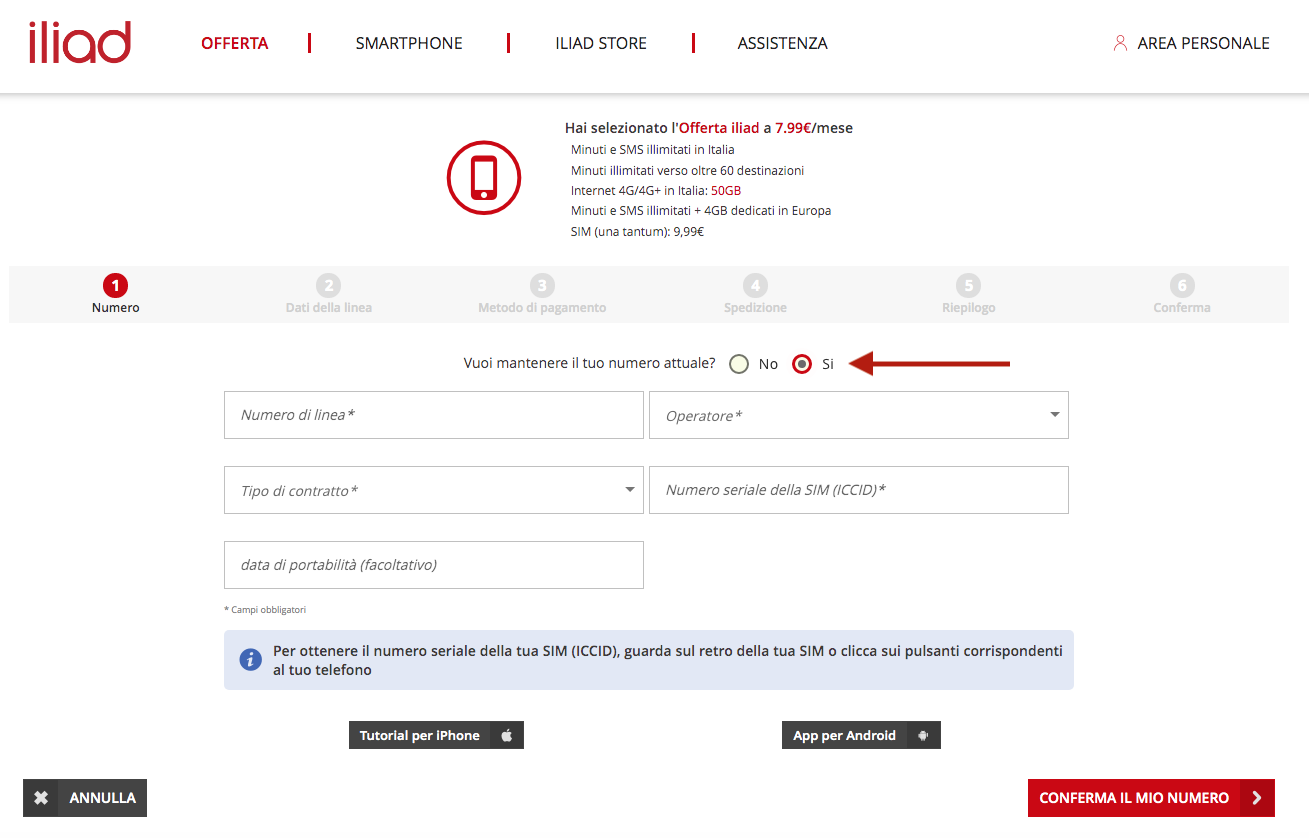Click the chevron arrow on Conferma button
Image resolution: width=1309 pixels, height=838 pixels.
pos(1257,798)
